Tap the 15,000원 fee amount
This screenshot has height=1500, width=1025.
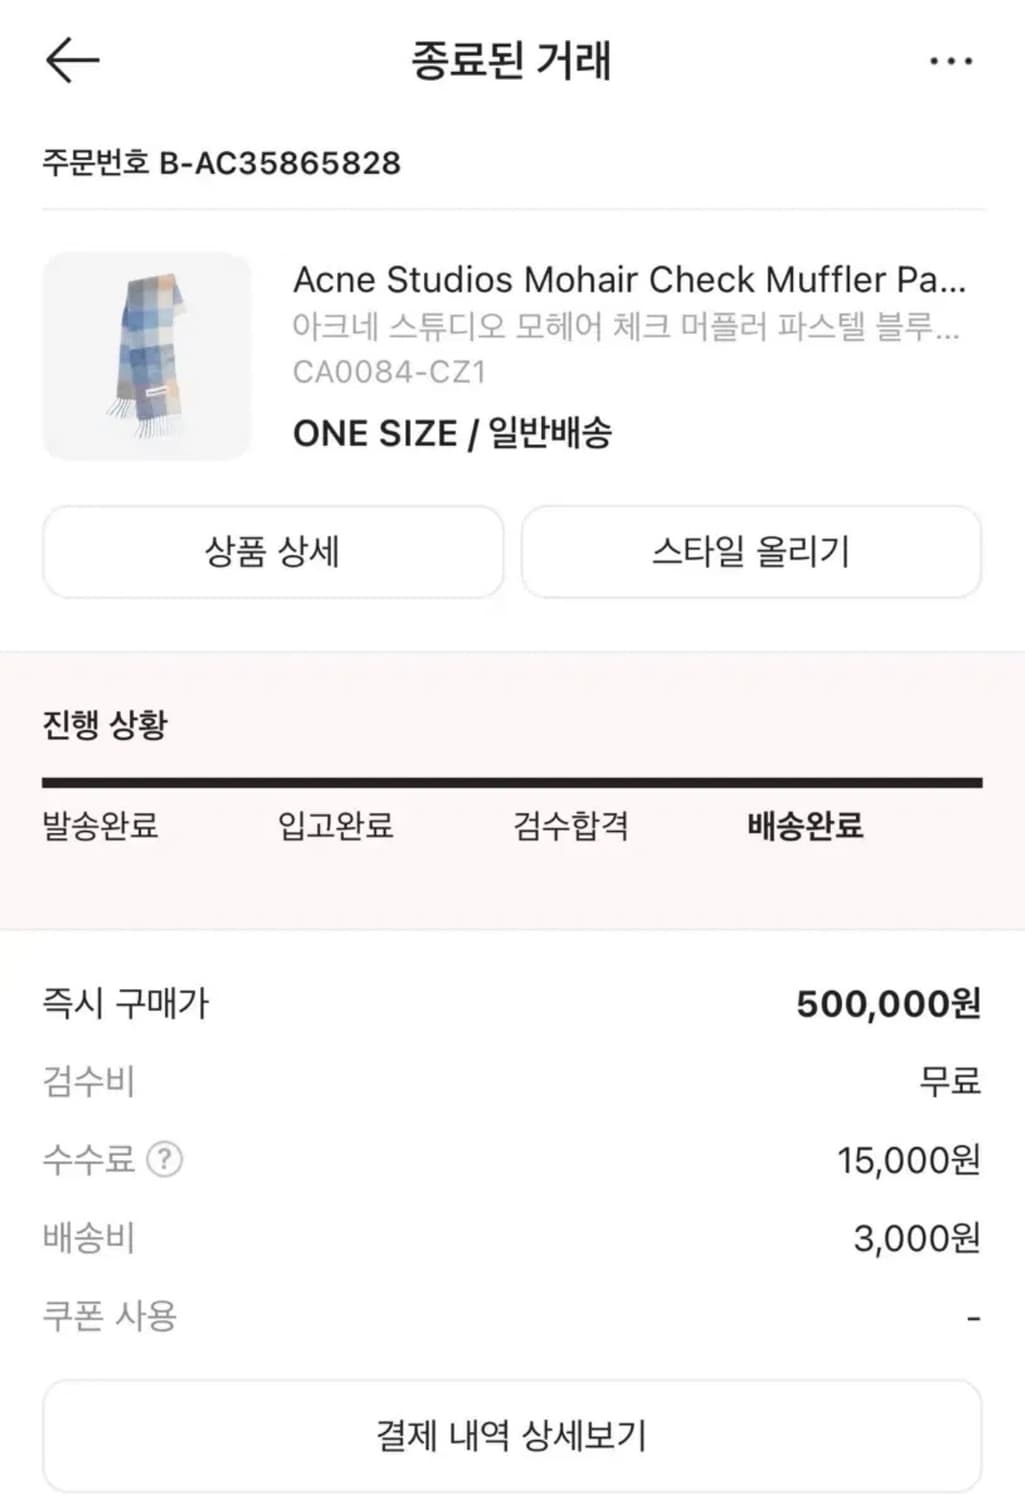tap(908, 1160)
